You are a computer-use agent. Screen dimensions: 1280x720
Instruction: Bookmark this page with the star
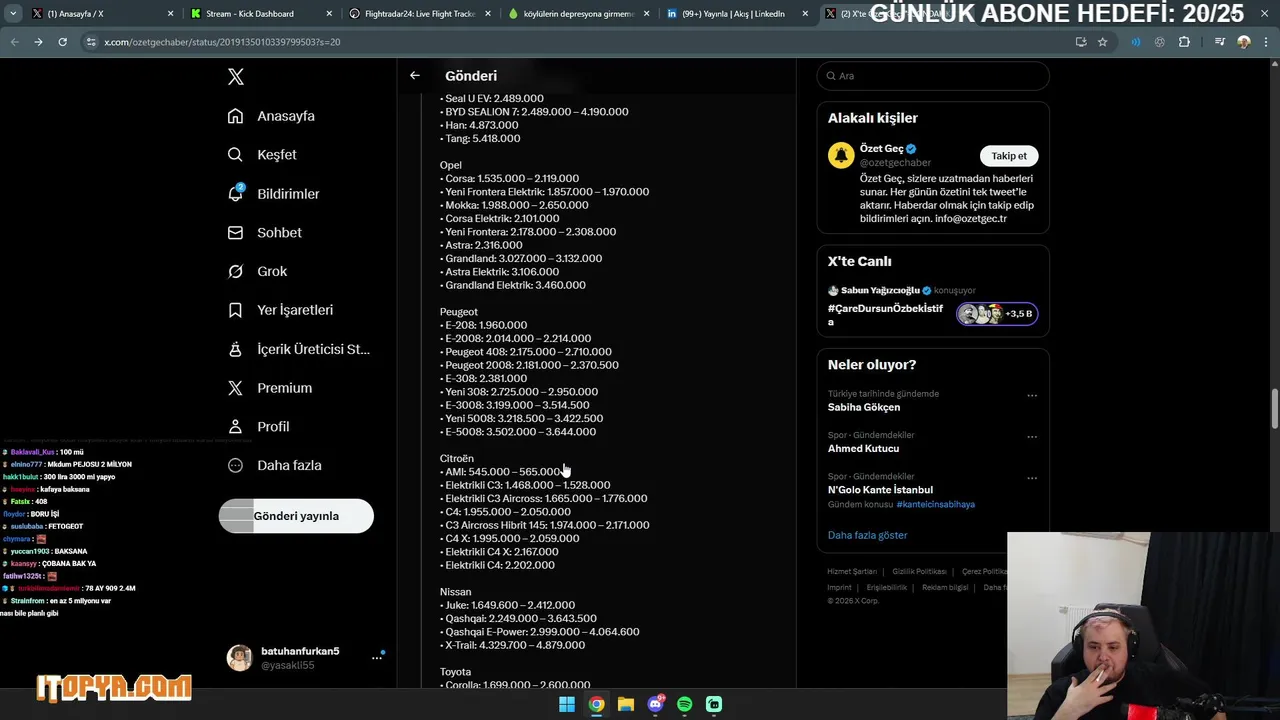1102,42
